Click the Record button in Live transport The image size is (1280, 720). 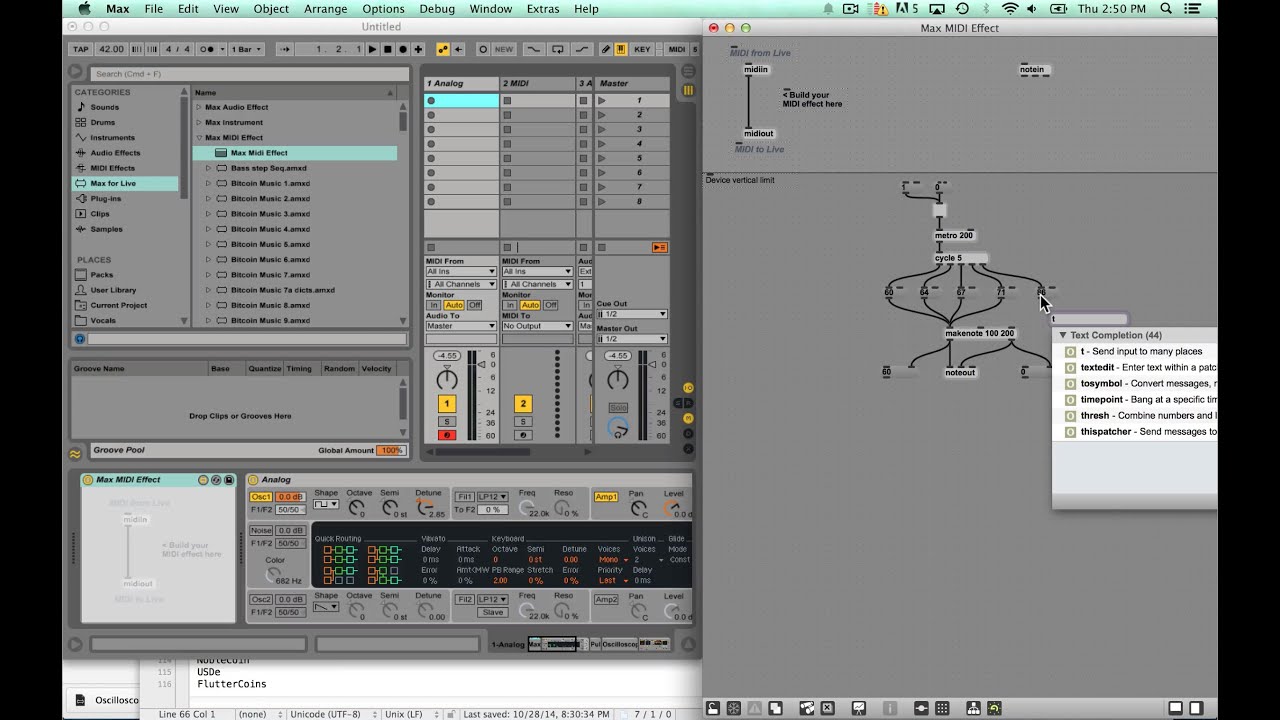point(403,49)
